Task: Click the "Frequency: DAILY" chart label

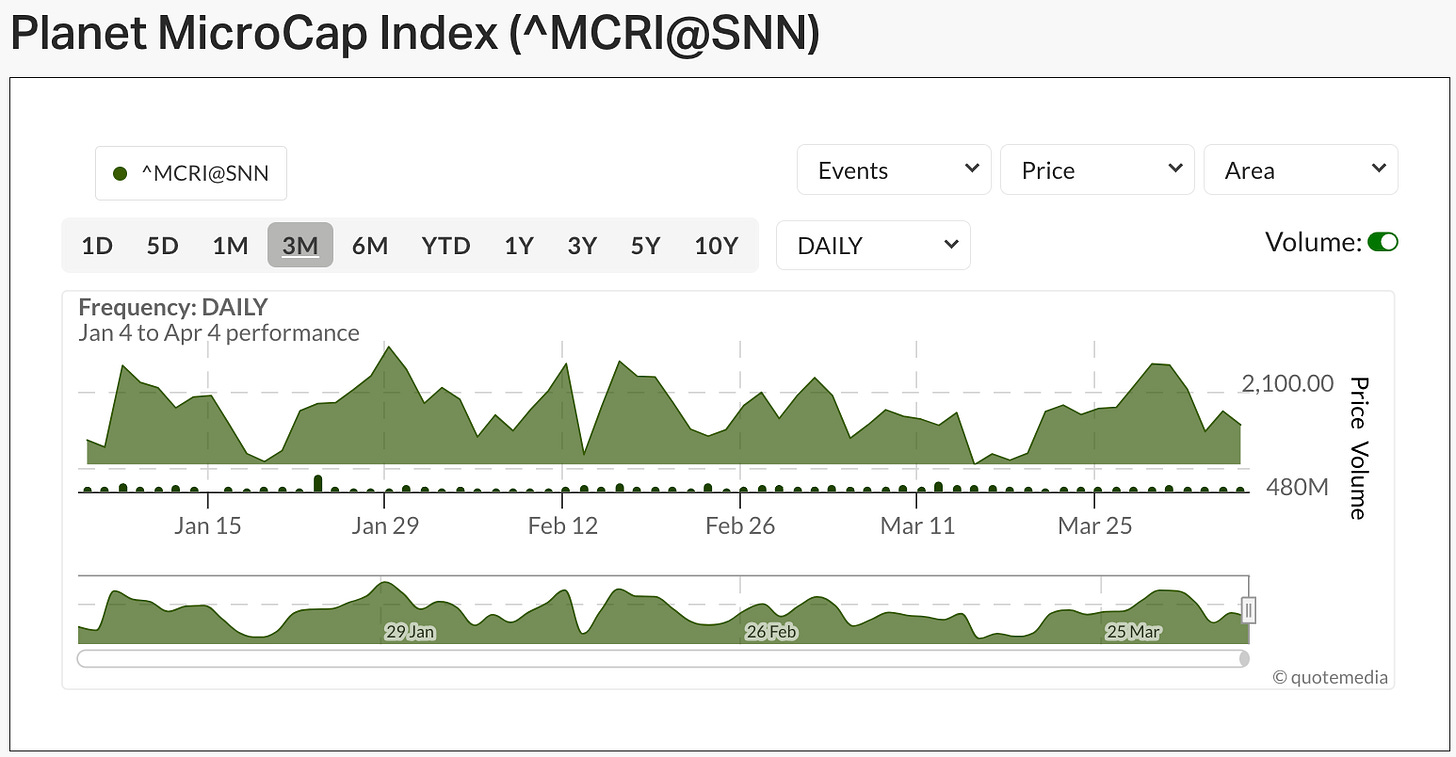Action: pos(173,307)
